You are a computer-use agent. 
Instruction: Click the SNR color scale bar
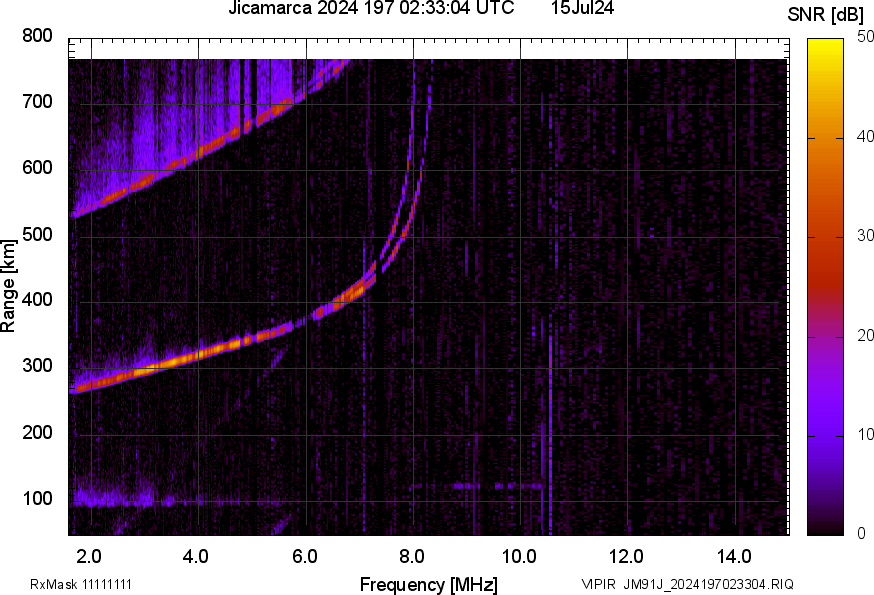[x=826, y=287]
